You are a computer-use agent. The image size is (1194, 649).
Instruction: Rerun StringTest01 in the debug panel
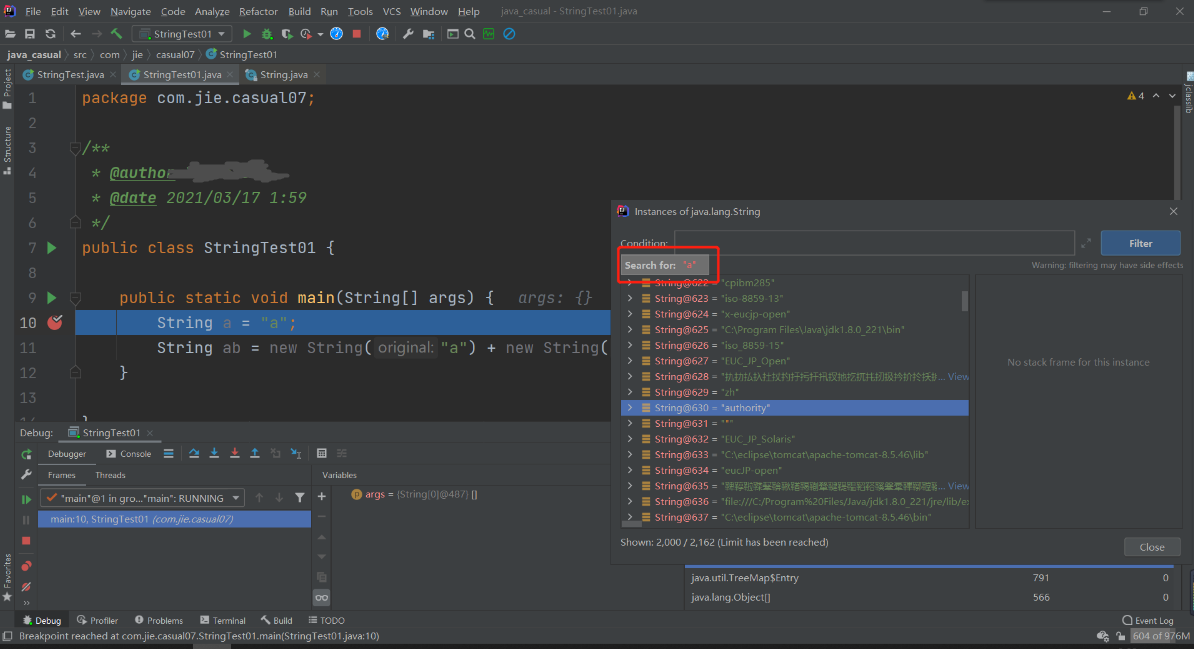26,454
